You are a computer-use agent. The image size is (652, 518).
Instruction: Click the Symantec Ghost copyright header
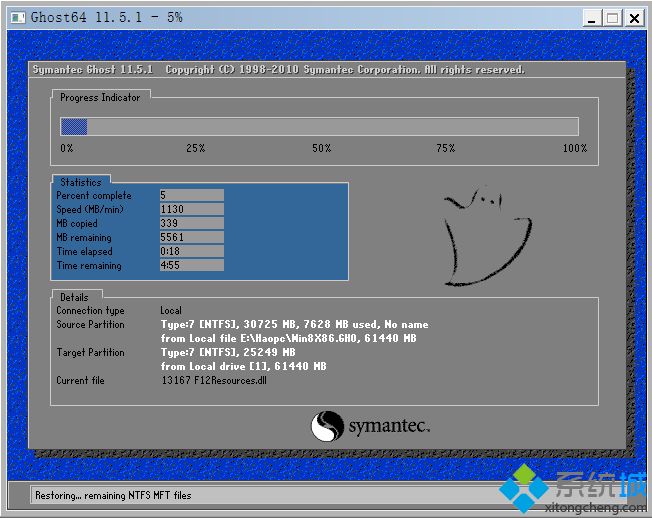[279, 69]
